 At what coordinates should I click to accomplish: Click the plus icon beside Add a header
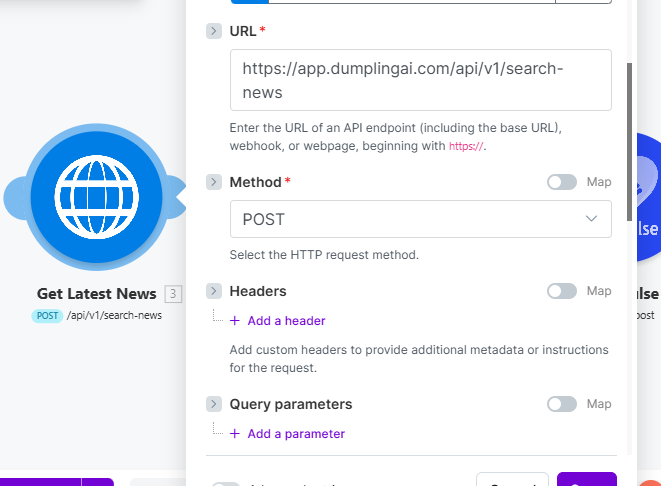[235, 321]
